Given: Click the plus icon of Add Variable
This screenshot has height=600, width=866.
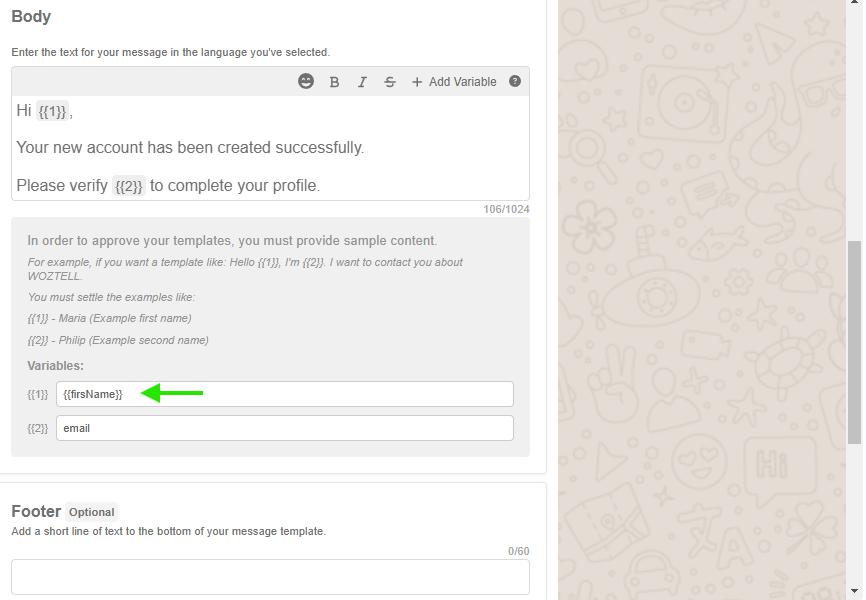Looking at the screenshot, I should coord(417,82).
